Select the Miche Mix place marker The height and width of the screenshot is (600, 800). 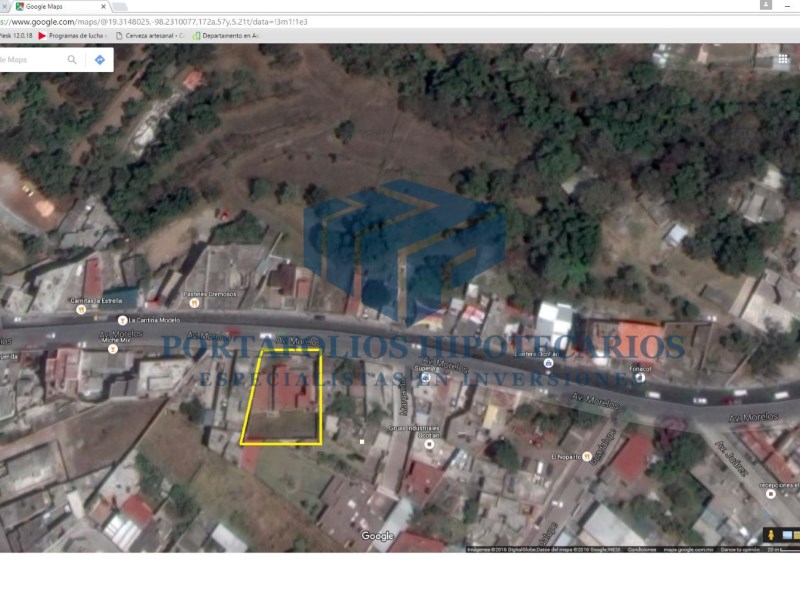click(x=112, y=349)
